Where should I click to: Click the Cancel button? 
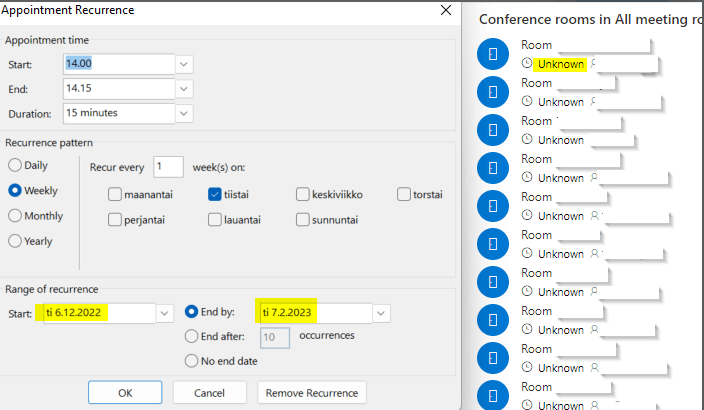coord(210,393)
